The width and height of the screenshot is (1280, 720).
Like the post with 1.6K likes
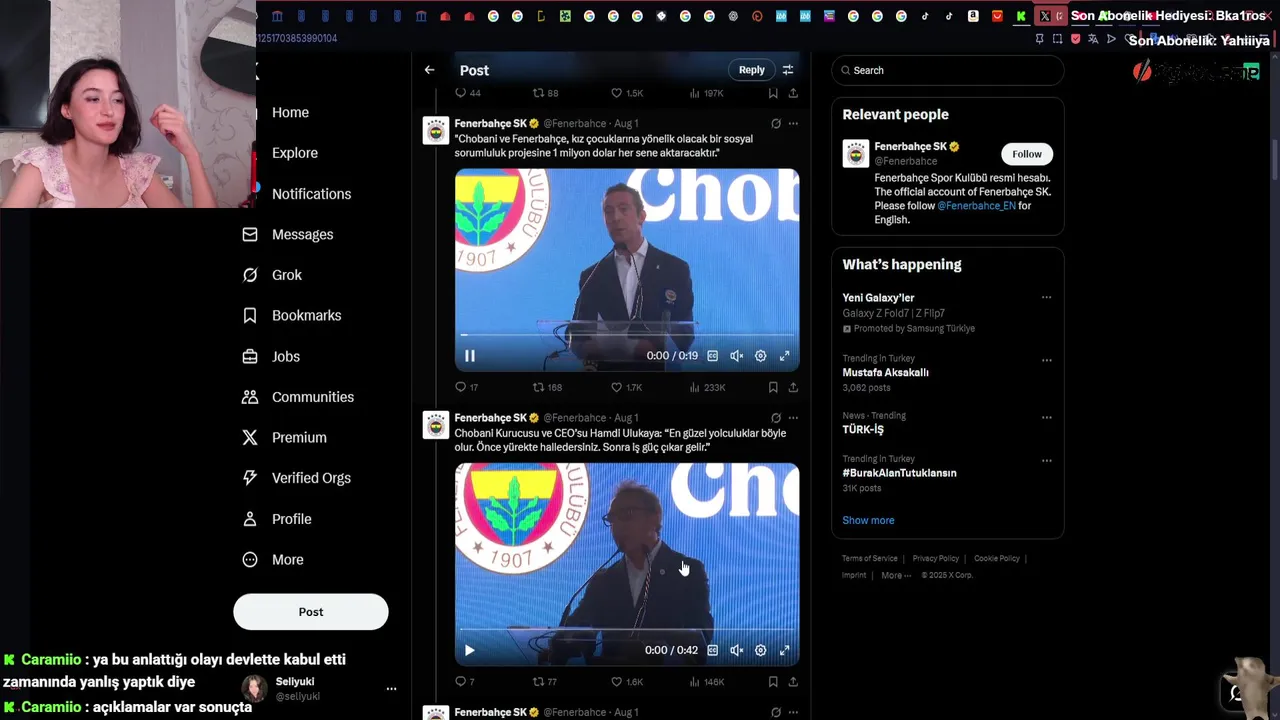(x=627, y=682)
